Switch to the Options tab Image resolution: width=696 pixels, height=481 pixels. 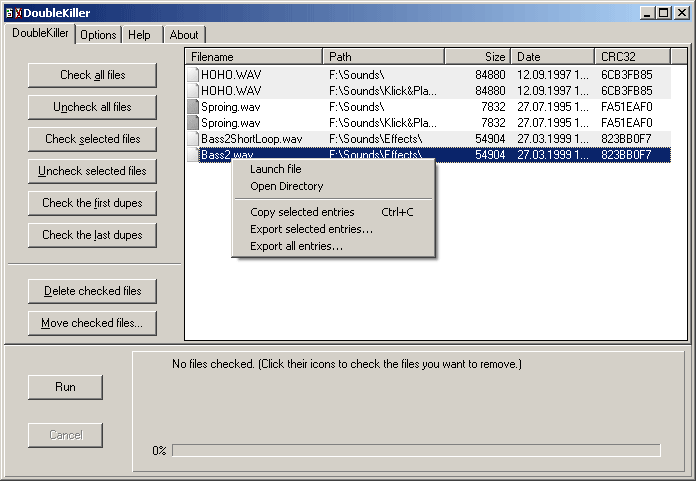point(98,35)
